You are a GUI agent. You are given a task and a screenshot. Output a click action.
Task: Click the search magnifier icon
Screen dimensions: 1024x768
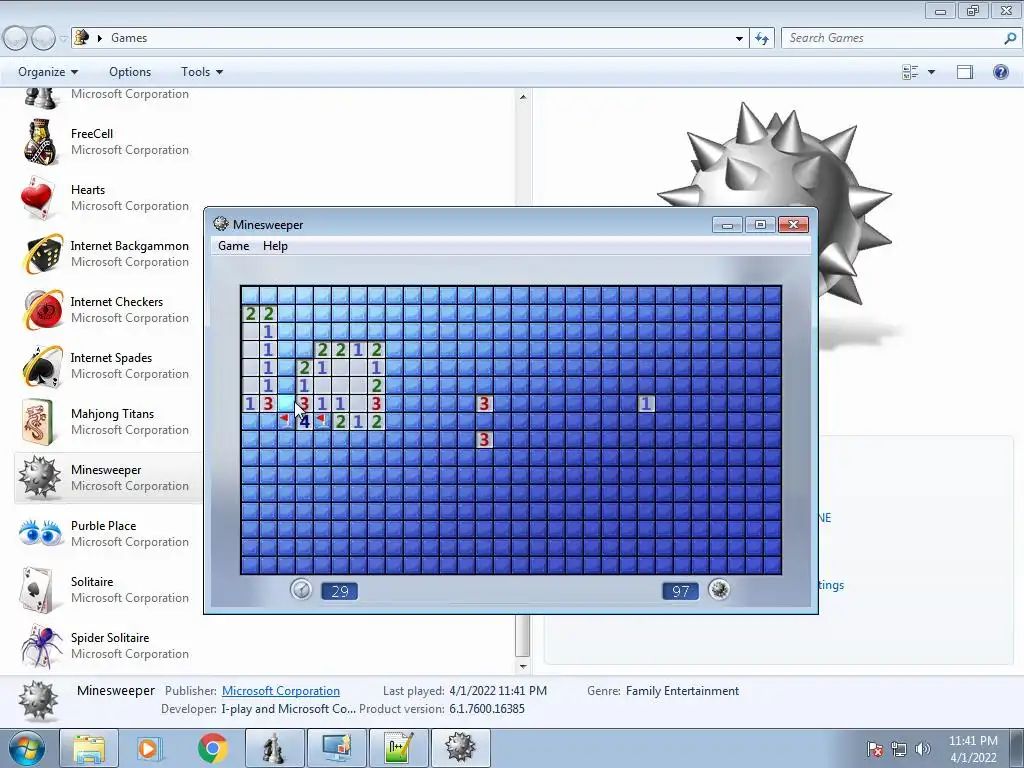point(1010,38)
